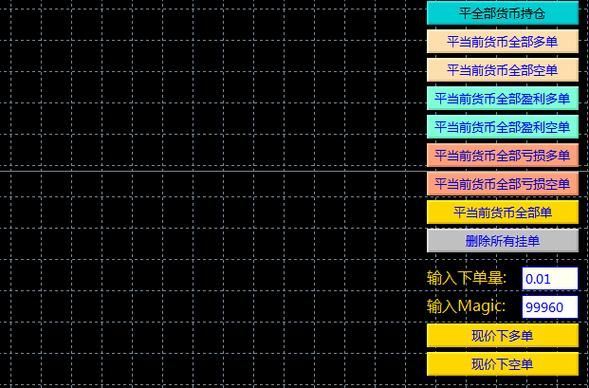Select the 平当前货币全部空单 button
The width and height of the screenshot is (589, 388).
(503, 70)
